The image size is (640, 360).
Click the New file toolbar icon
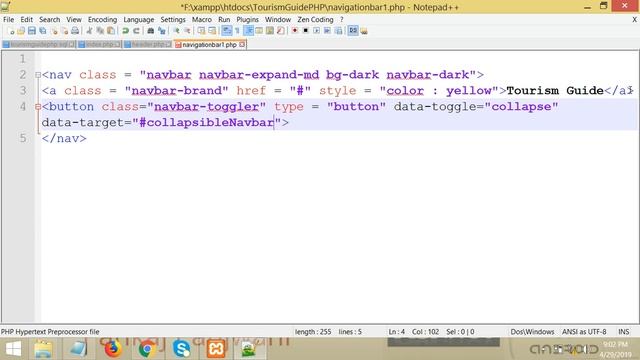point(11,31)
